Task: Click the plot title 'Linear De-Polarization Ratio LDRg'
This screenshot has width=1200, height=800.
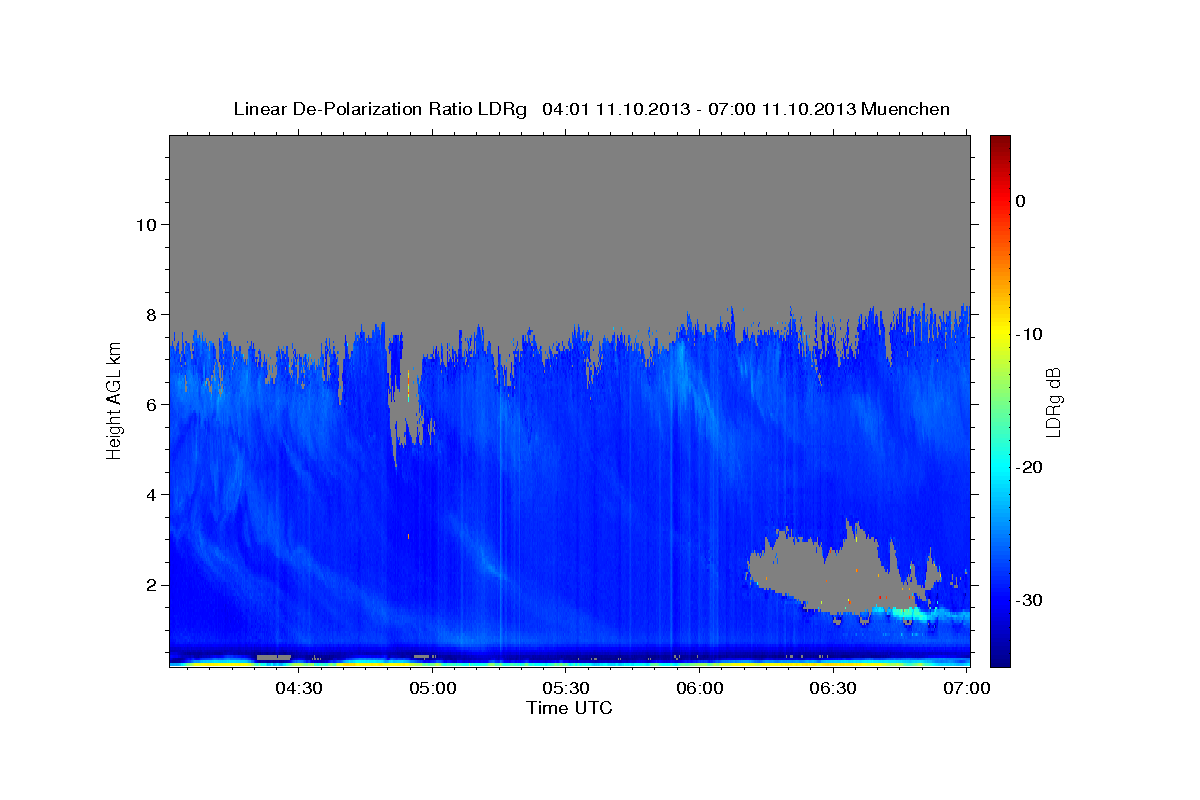Action: [380, 109]
